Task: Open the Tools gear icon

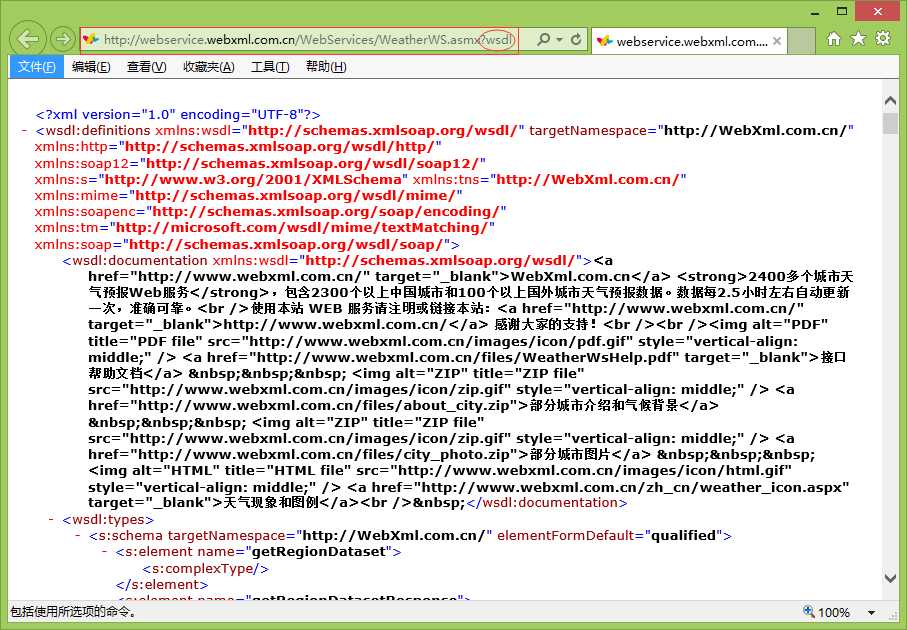Action: click(x=883, y=39)
